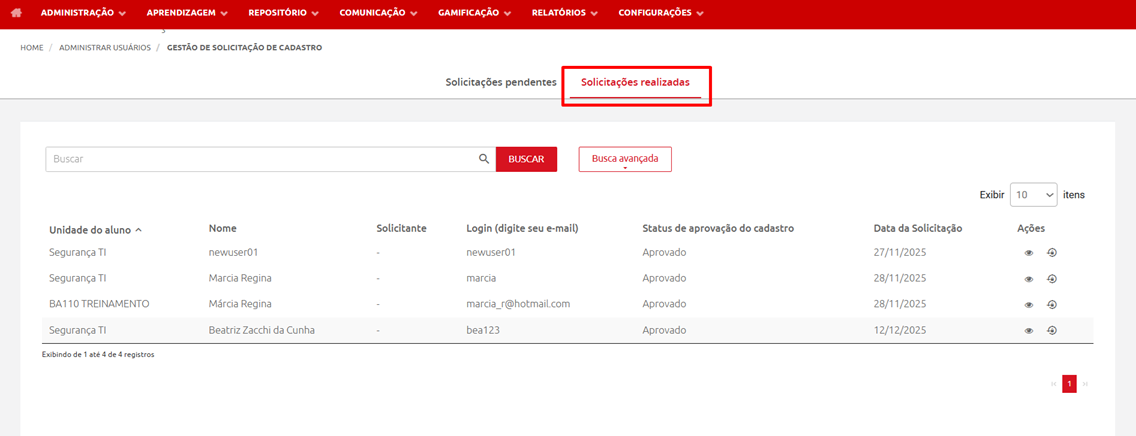Sort by Solicitante column header
This screenshot has width=1136, height=436.
[x=401, y=228]
